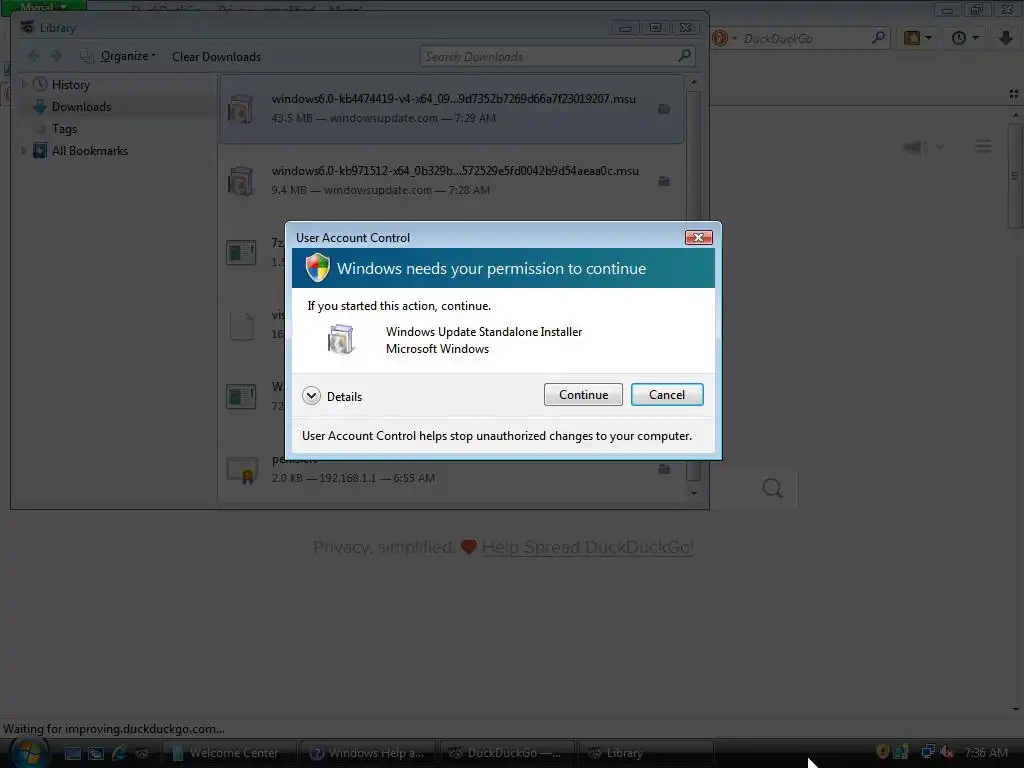The height and width of the screenshot is (768, 1024).
Task: Click Library downloads list scroll down arrow
Action: pos(694,493)
